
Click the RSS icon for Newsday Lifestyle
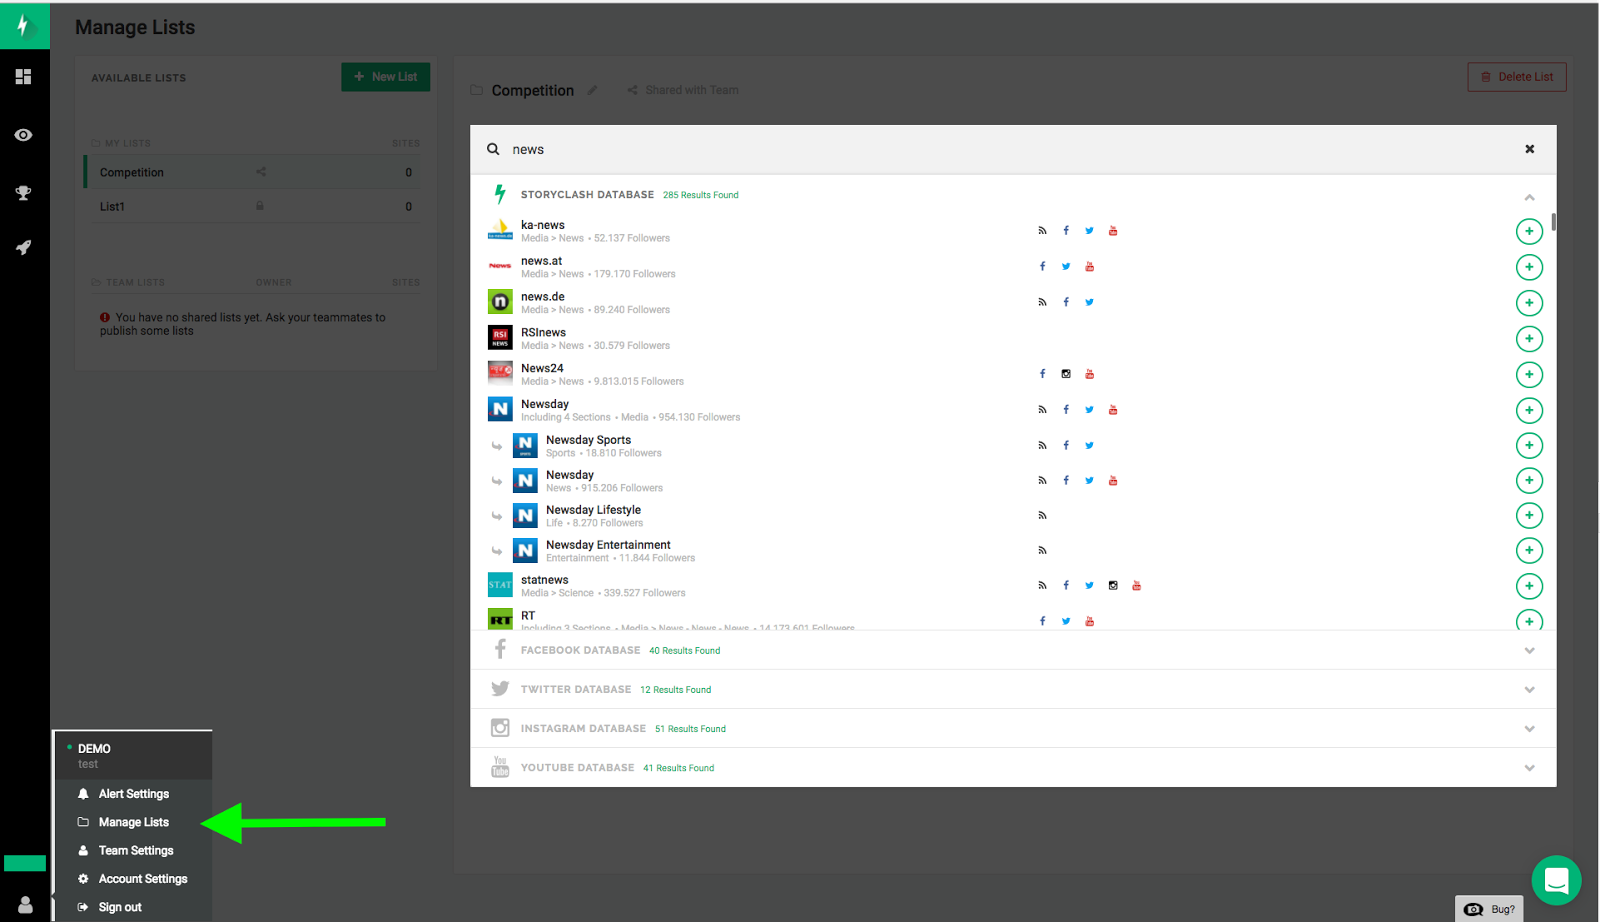click(1042, 516)
